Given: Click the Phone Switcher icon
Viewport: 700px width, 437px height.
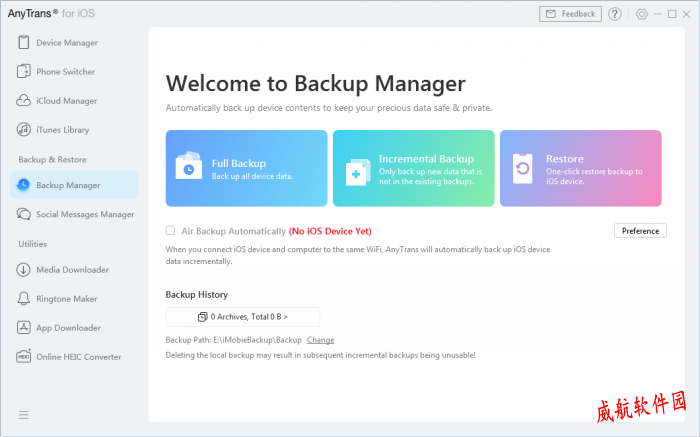Looking at the screenshot, I should [24, 71].
